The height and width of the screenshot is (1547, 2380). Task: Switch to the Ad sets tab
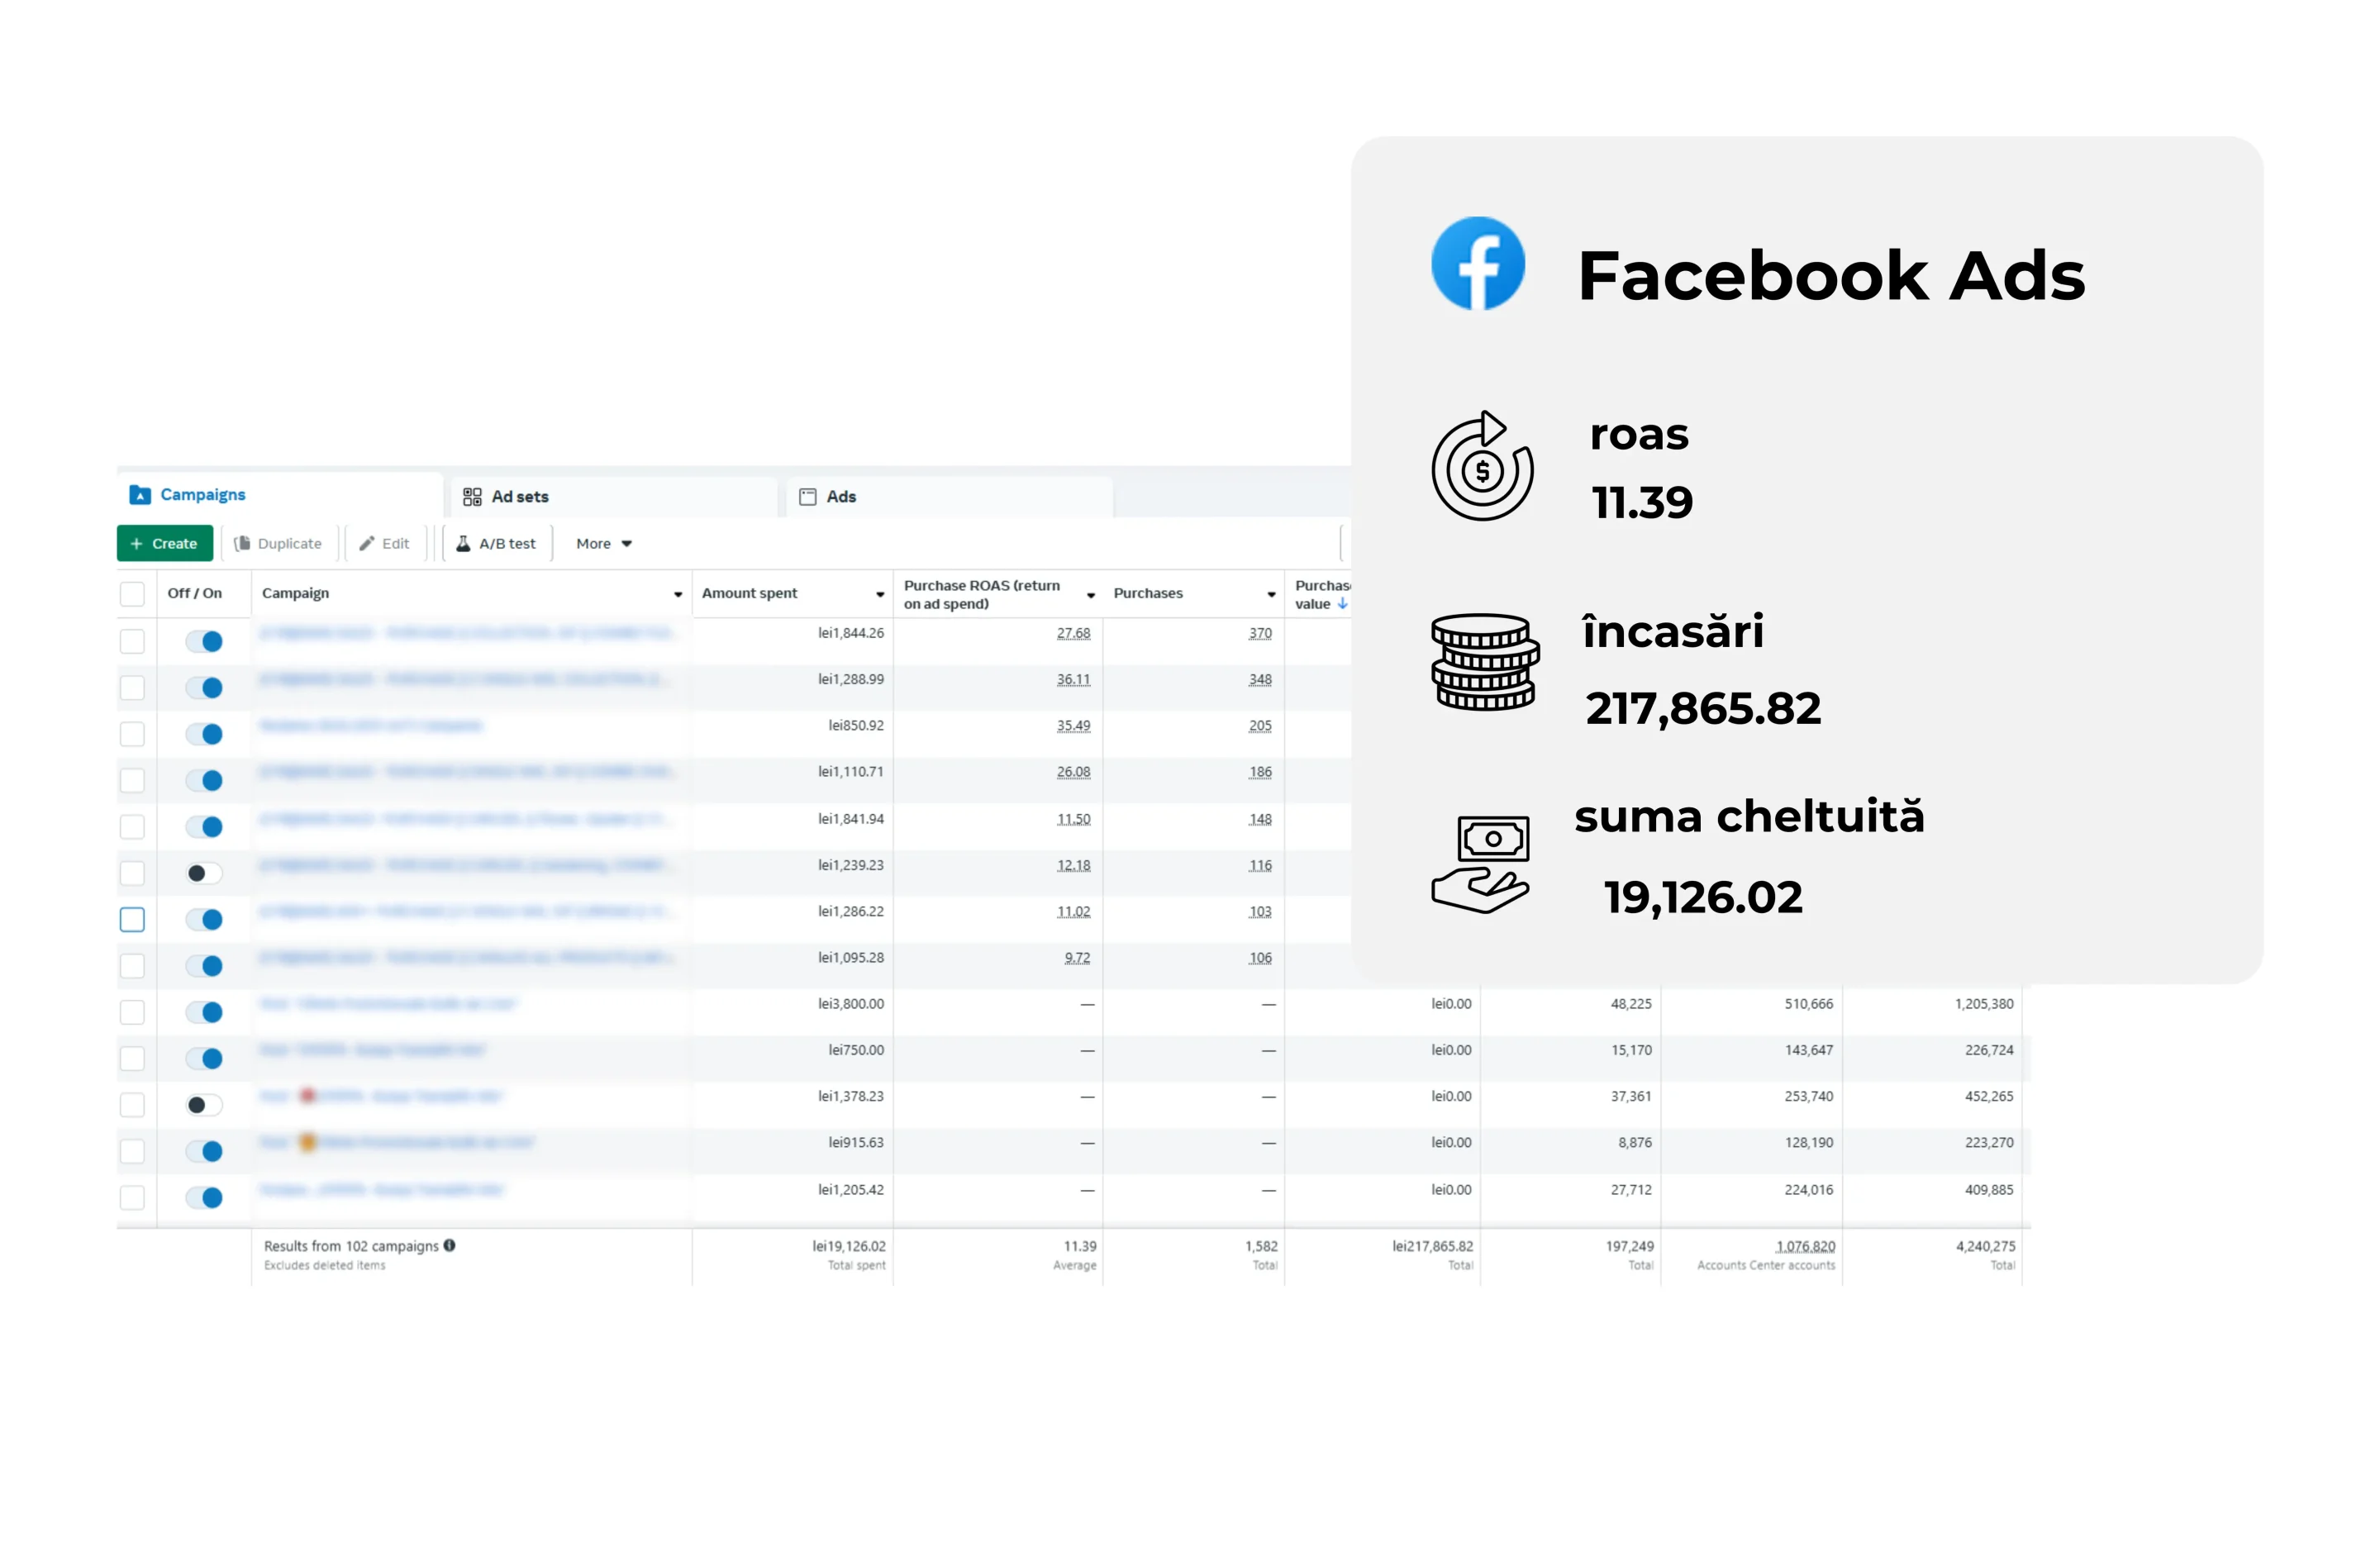click(x=519, y=495)
